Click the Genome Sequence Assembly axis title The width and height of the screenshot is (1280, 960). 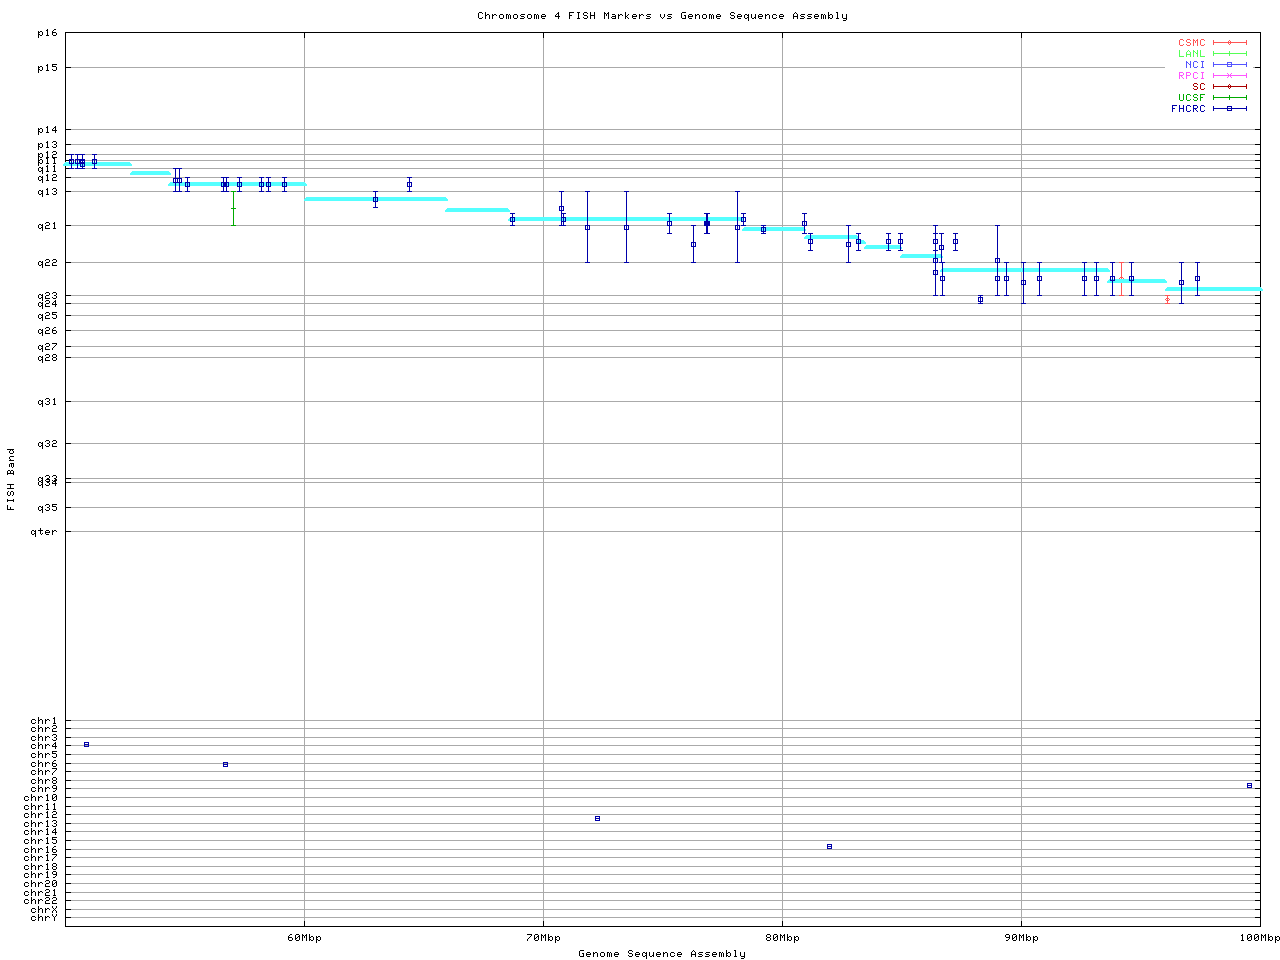(x=662, y=954)
